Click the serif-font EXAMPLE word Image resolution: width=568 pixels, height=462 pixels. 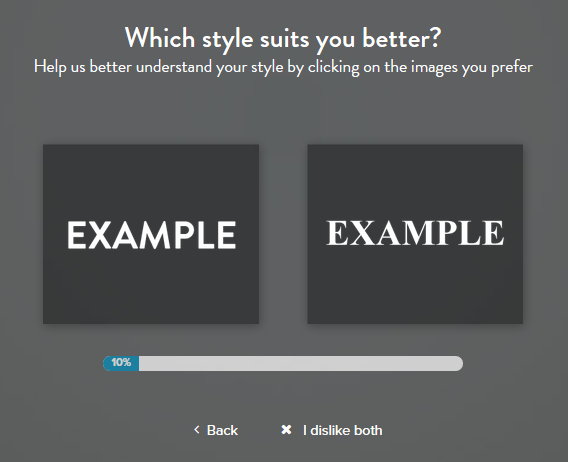tap(415, 233)
